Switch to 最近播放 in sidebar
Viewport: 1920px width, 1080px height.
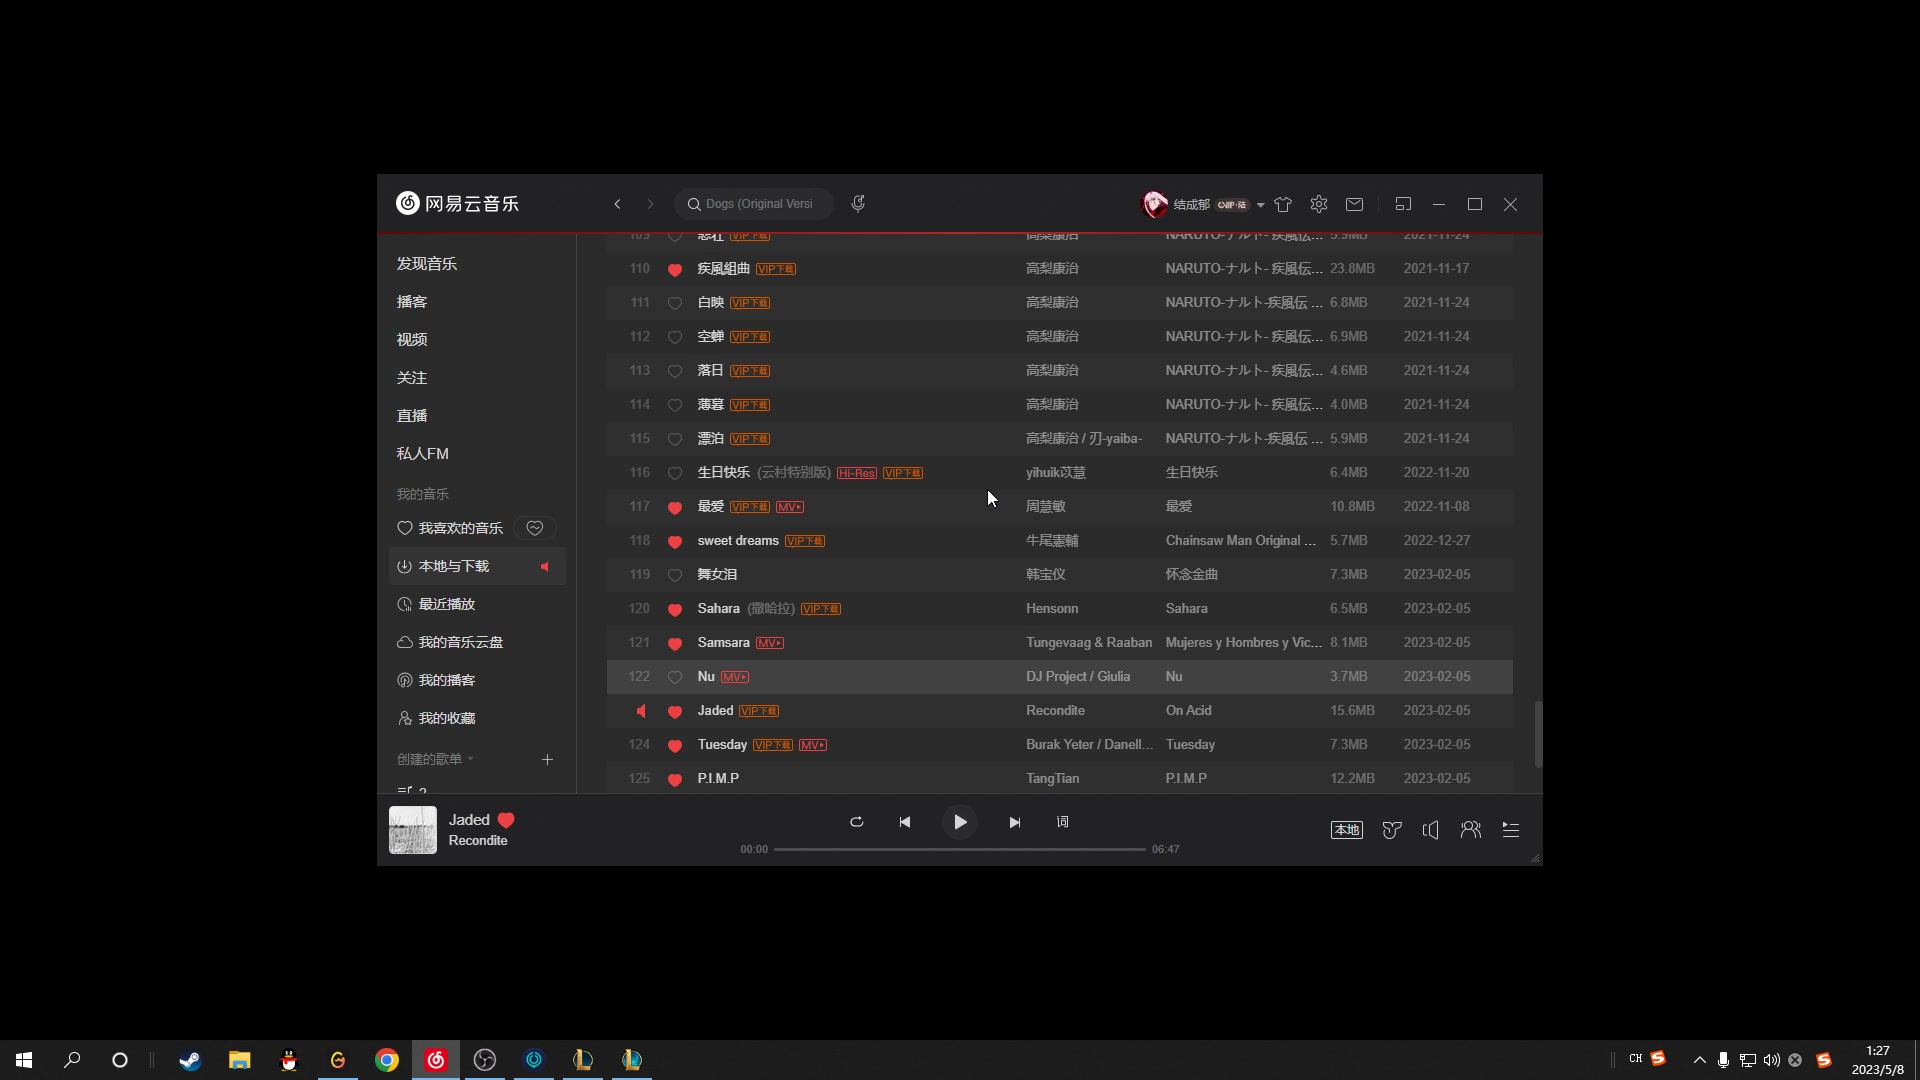pyautogui.click(x=447, y=604)
